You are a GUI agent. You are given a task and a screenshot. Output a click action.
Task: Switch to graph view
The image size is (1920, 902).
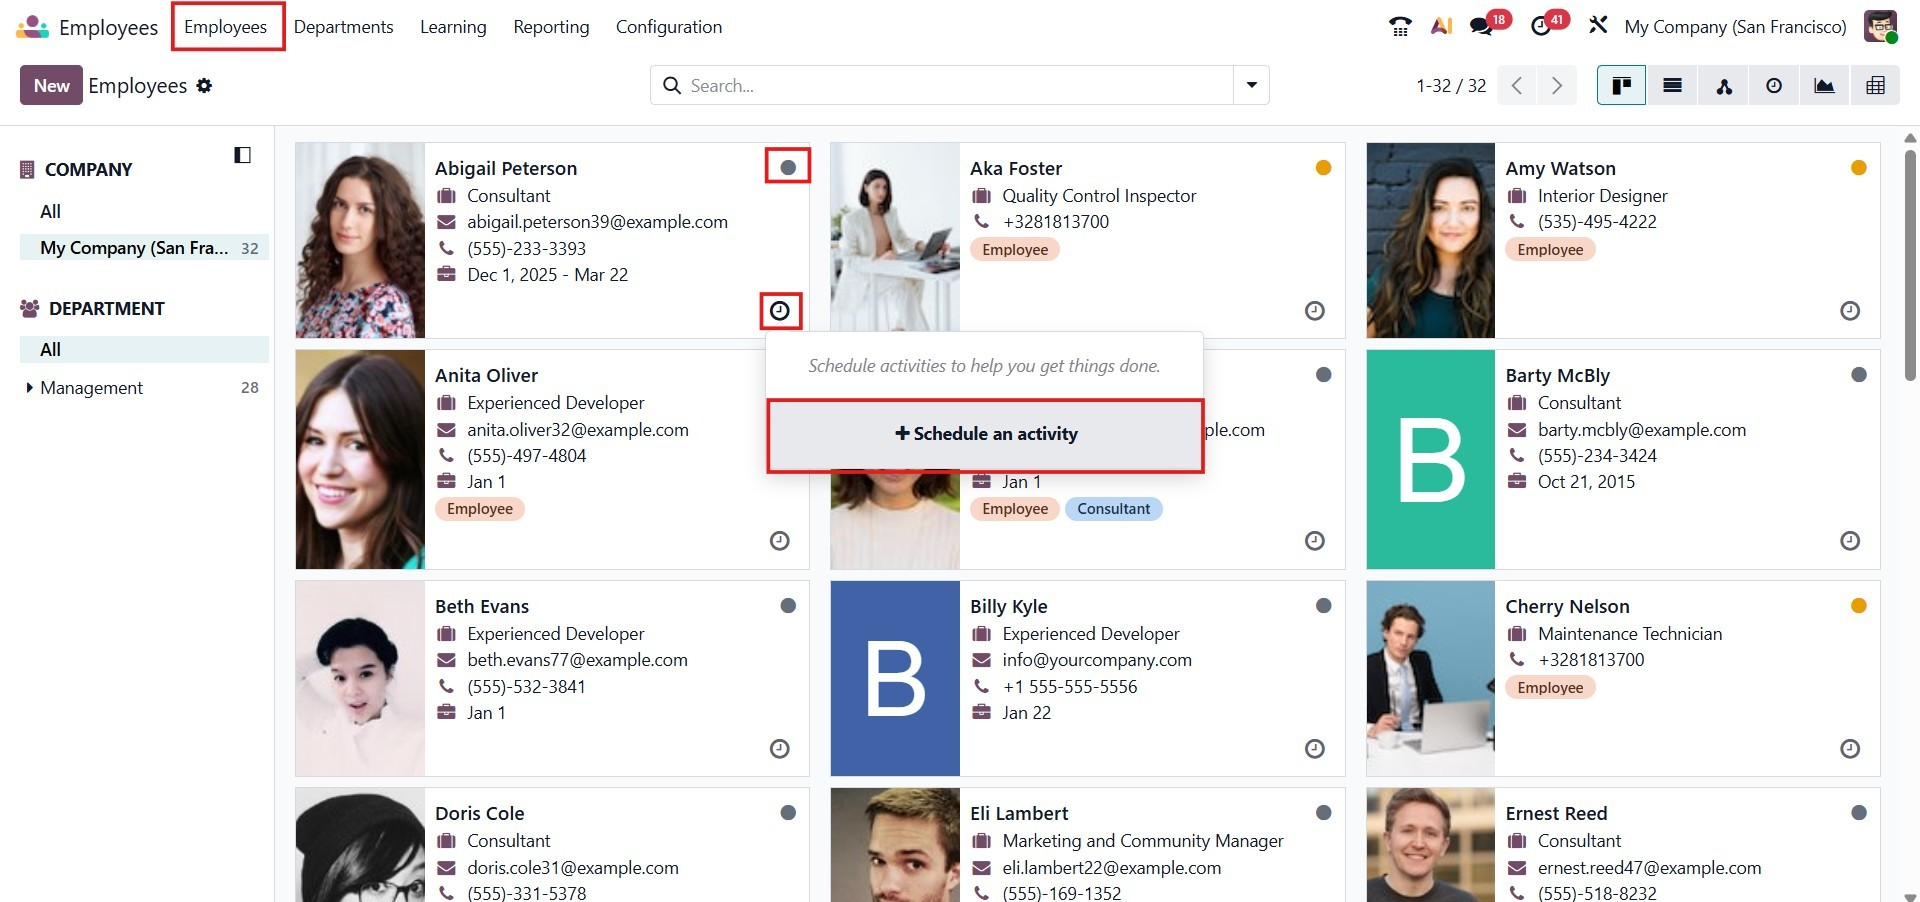click(x=1824, y=86)
